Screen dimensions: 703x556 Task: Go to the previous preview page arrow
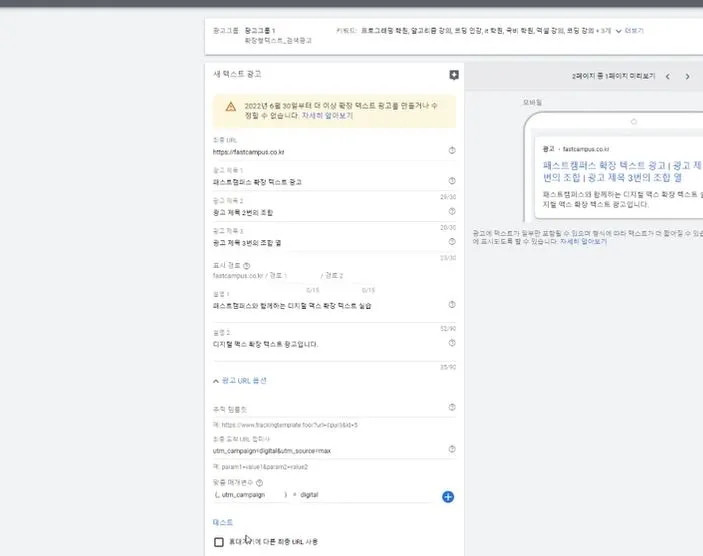click(x=668, y=77)
